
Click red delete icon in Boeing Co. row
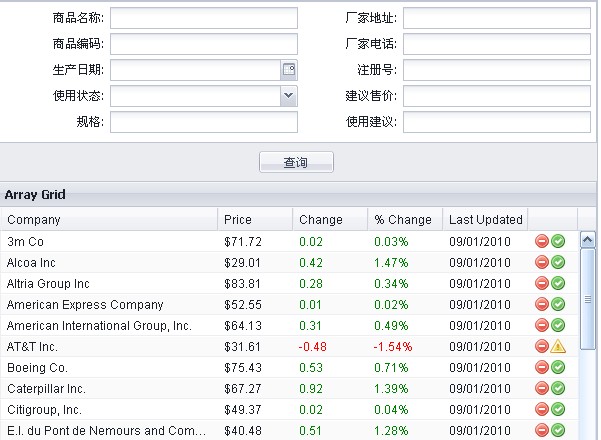click(542, 367)
